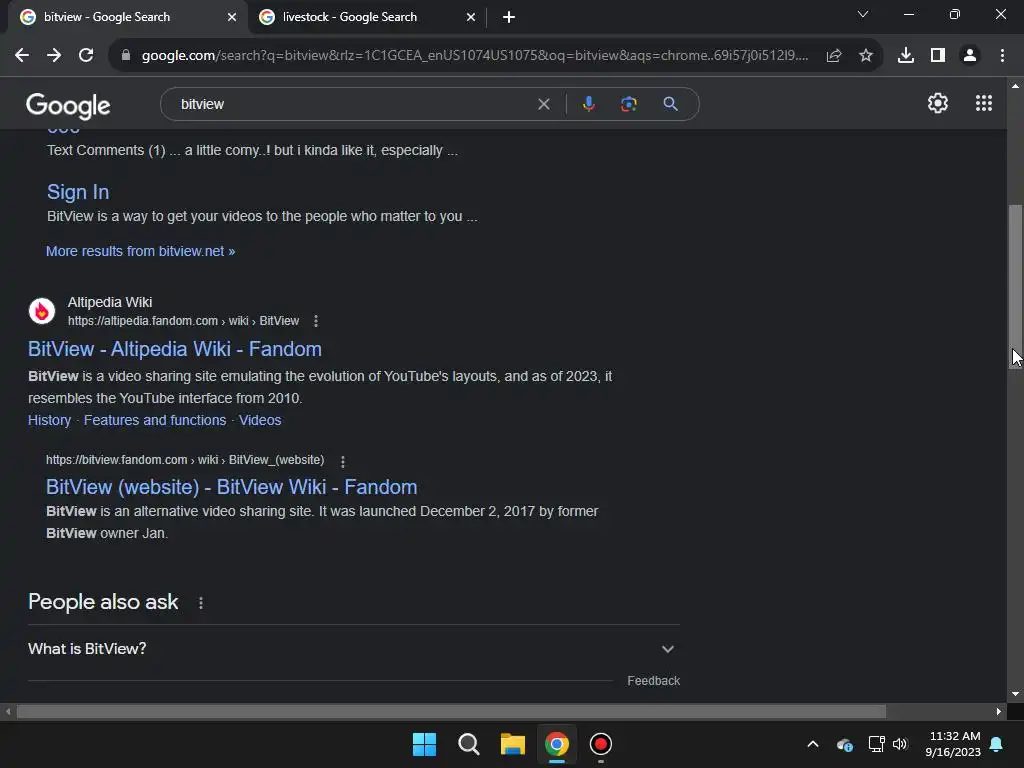Screen dimensions: 1024x768
Task: Open Windows taskbar search
Action: [x=469, y=744]
